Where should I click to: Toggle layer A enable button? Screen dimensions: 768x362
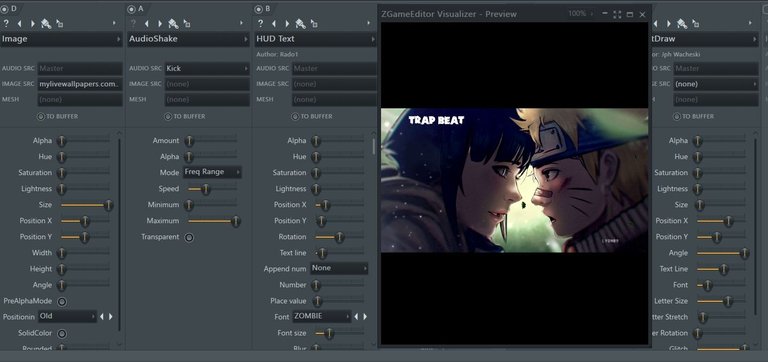(x=131, y=9)
